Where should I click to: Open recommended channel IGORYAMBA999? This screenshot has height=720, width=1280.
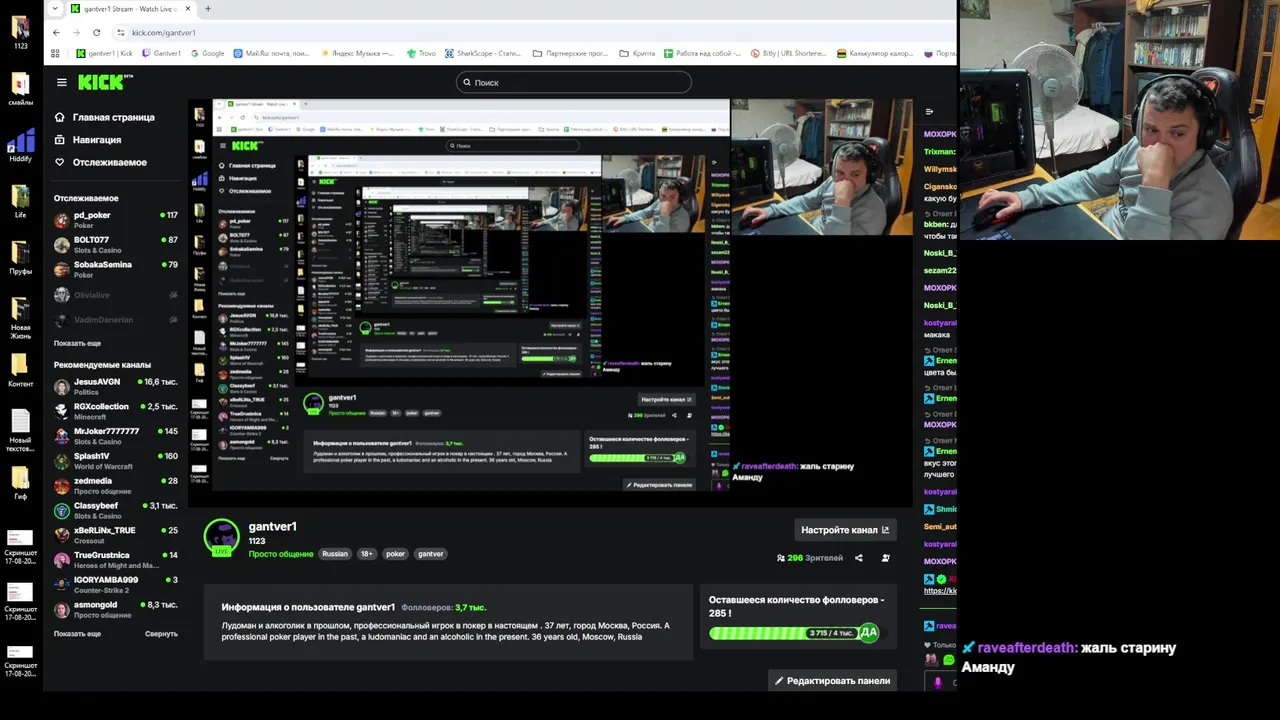(115, 584)
